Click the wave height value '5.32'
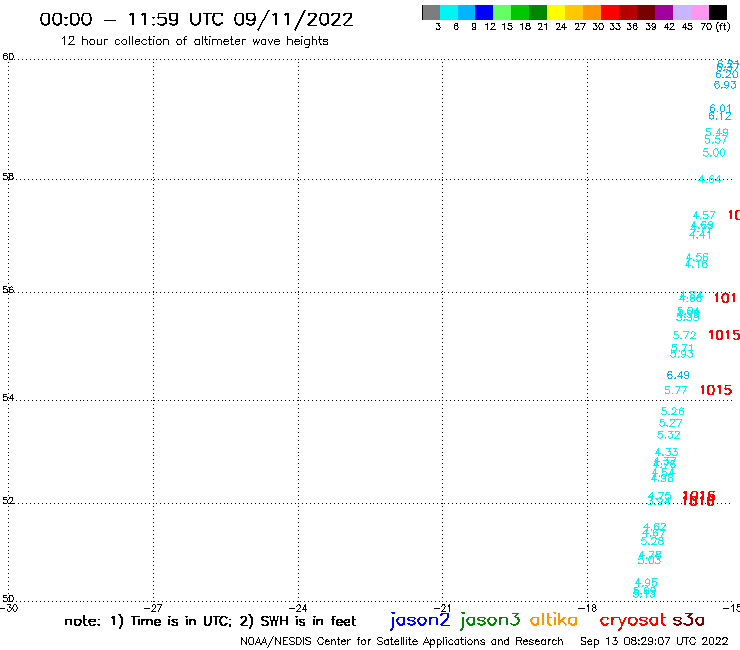This screenshot has width=740, height=650. point(669,435)
